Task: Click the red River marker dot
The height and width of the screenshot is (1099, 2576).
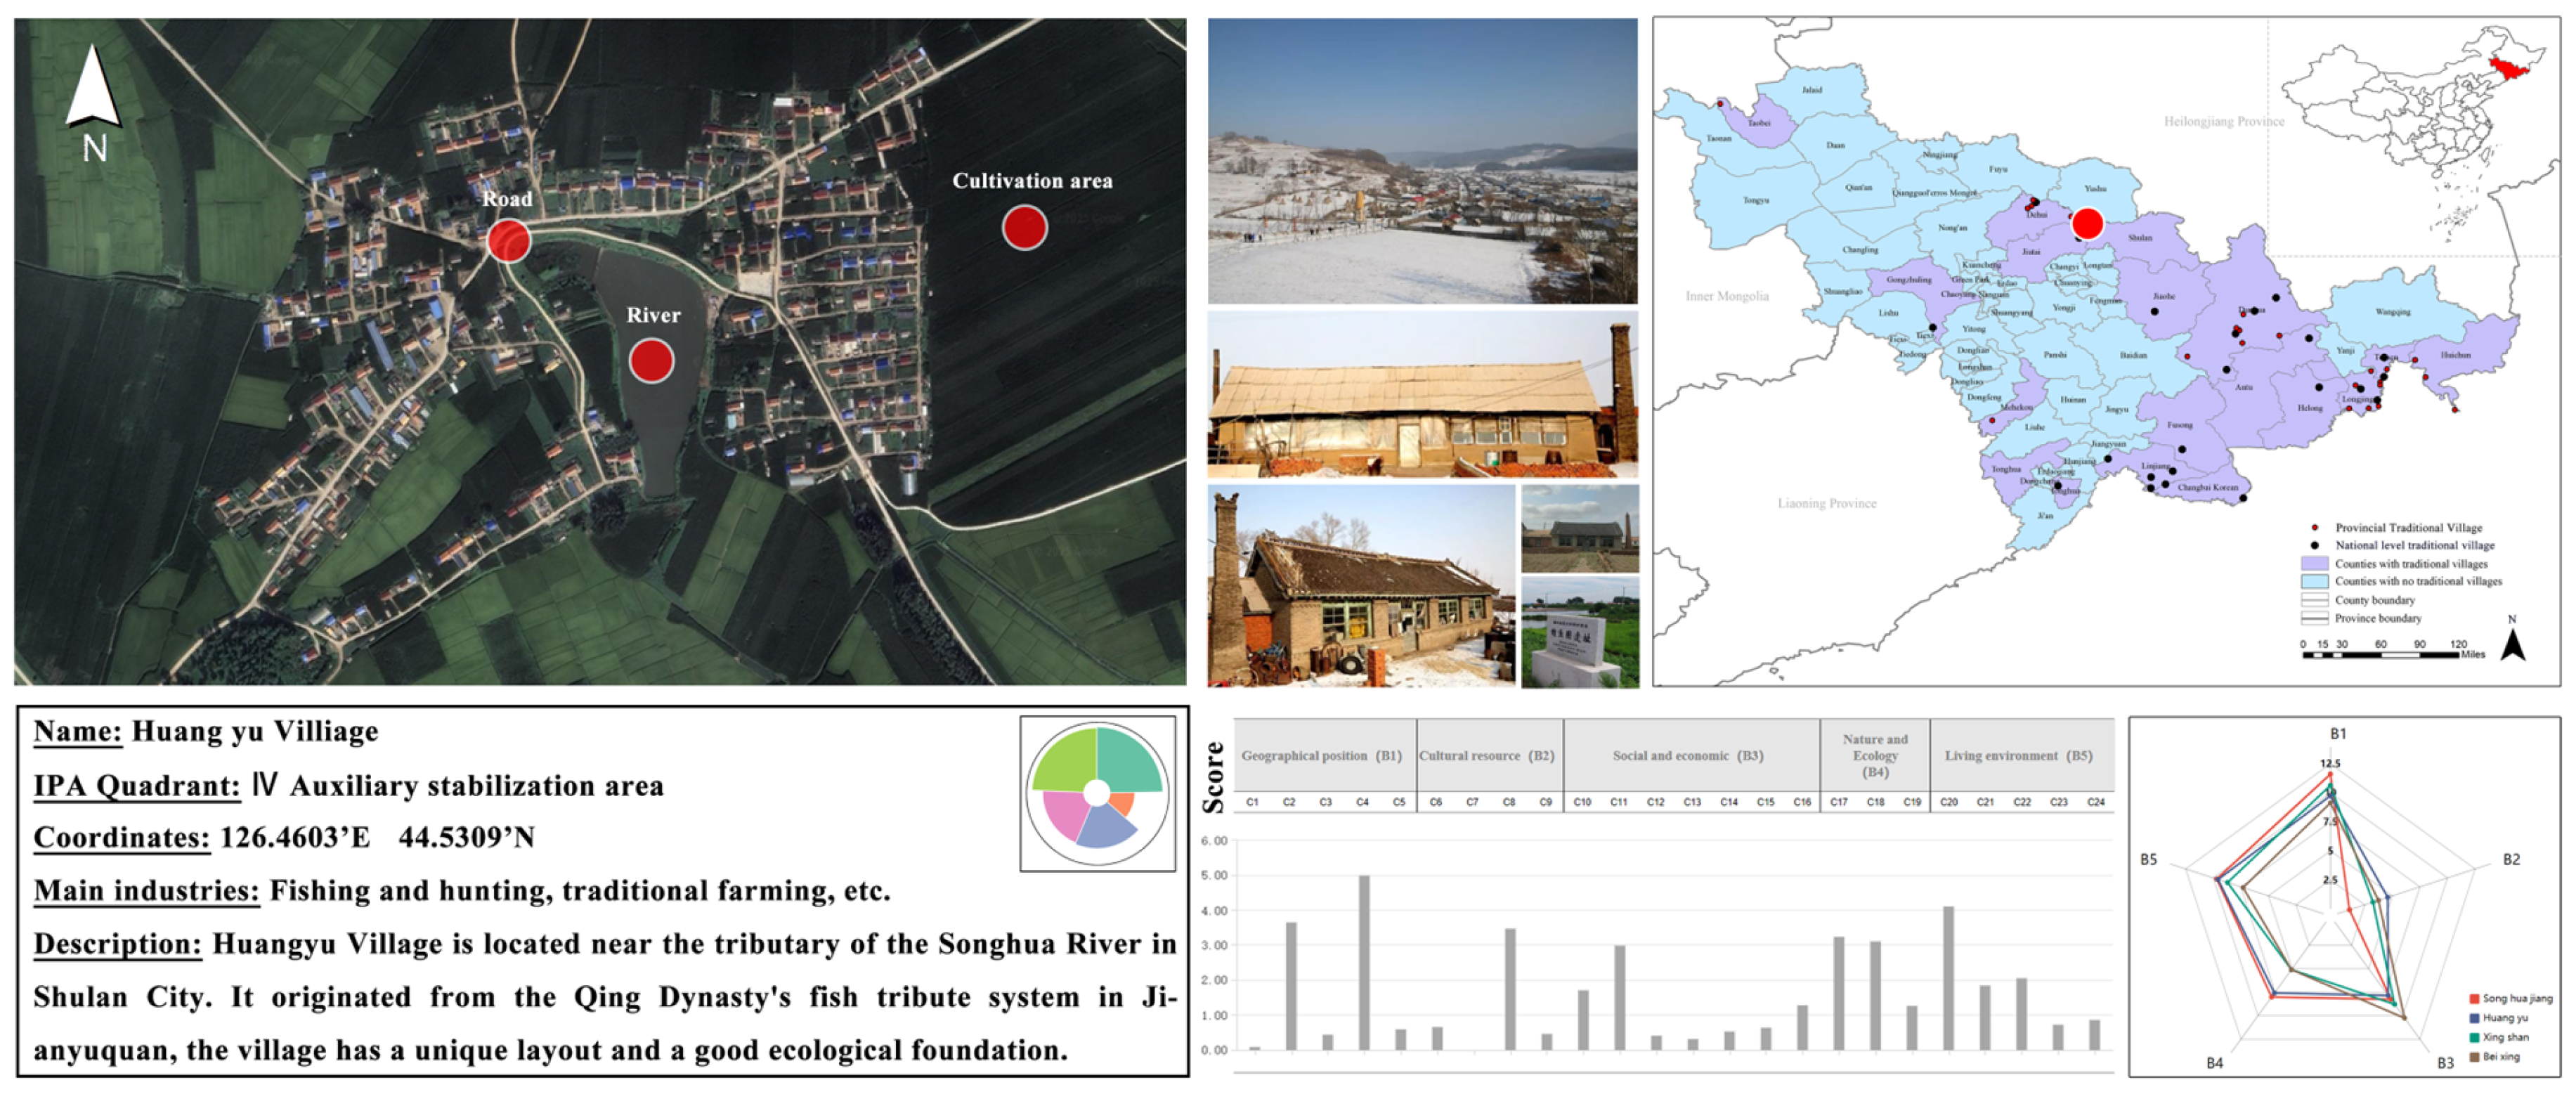Action: pyautogui.click(x=651, y=360)
